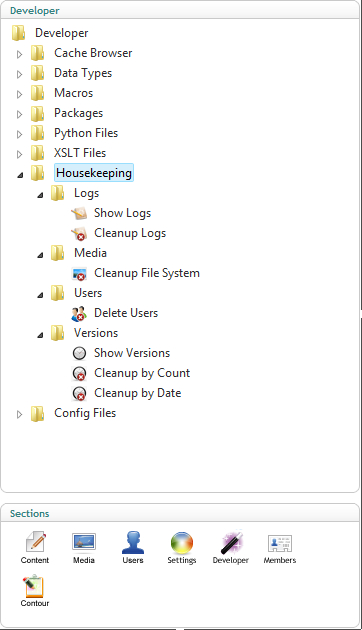Select the Show Logs tree item

(x=123, y=213)
